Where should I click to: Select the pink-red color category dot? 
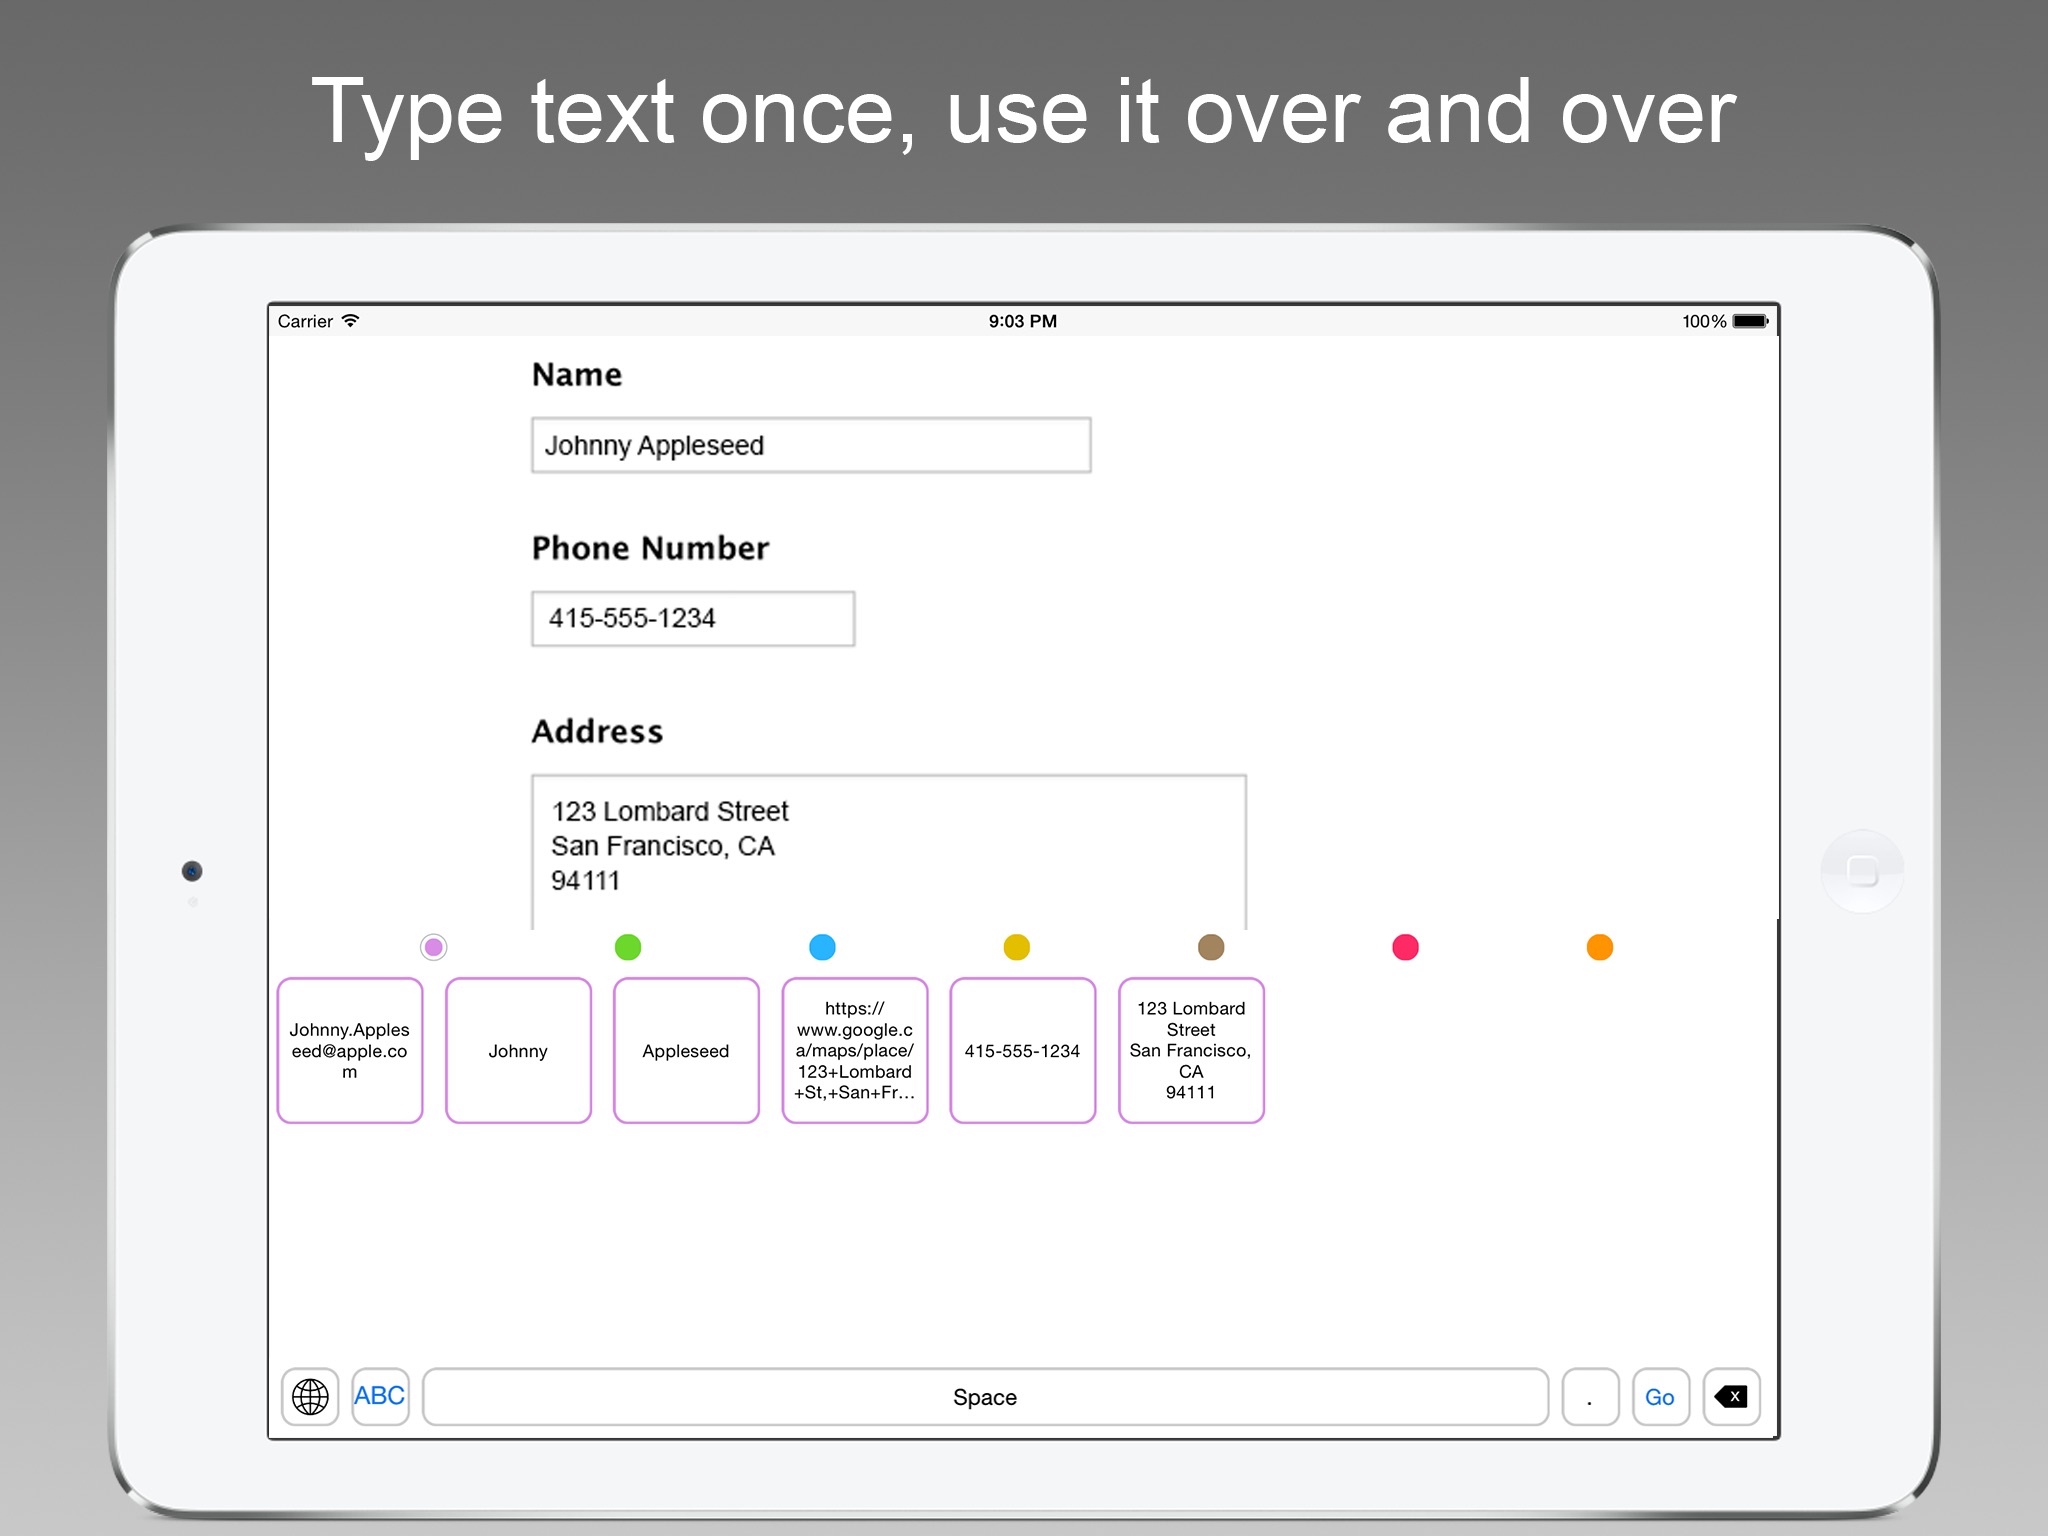1405,947
